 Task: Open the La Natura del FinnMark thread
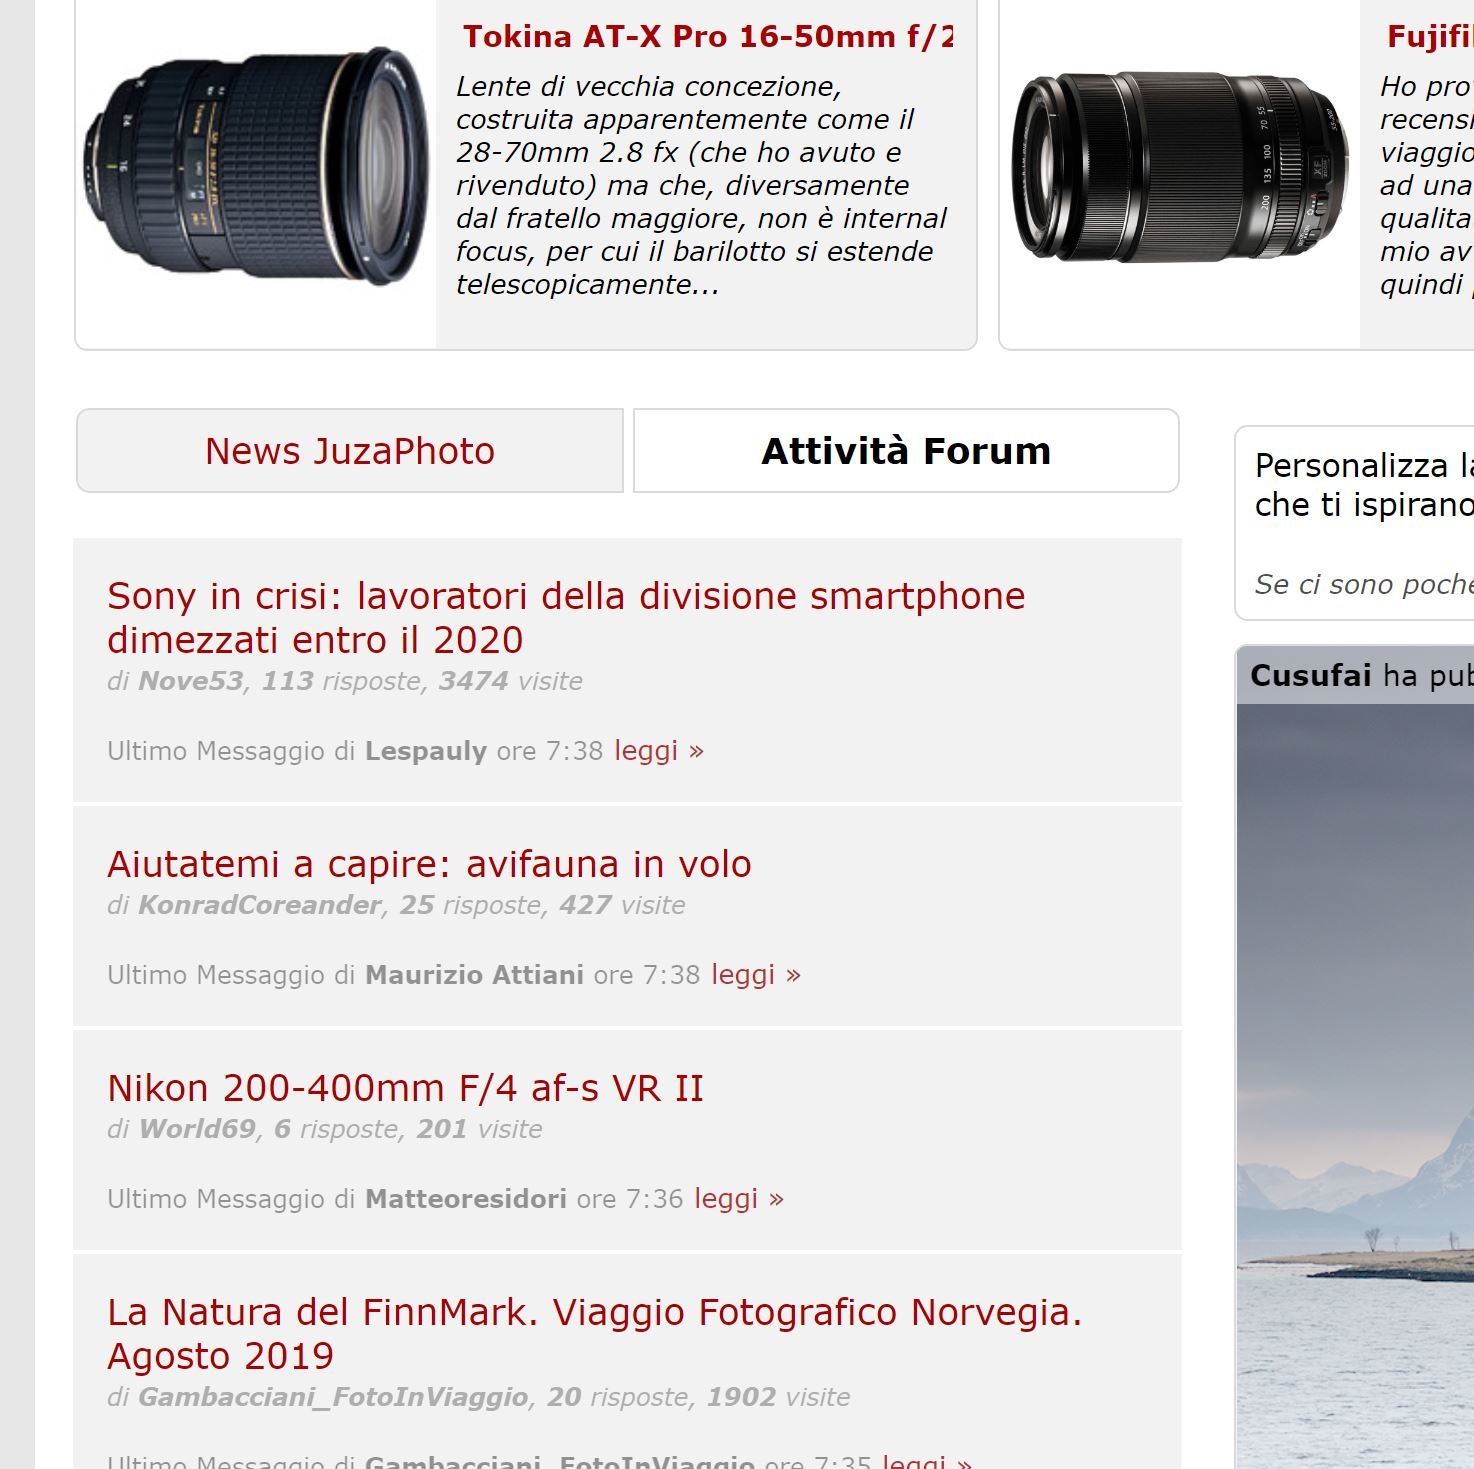pyautogui.click(x=595, y=1334)
